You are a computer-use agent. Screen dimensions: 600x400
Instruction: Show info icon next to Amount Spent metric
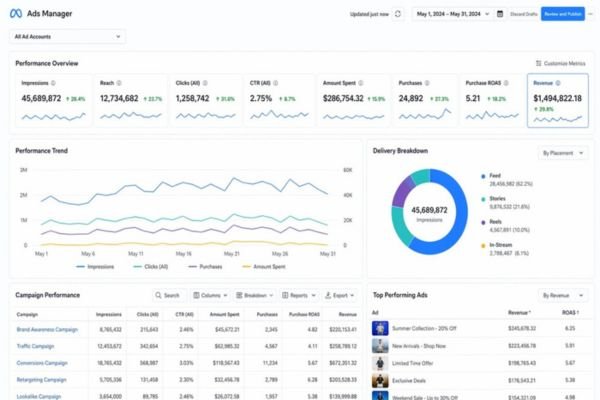[360, 83]
